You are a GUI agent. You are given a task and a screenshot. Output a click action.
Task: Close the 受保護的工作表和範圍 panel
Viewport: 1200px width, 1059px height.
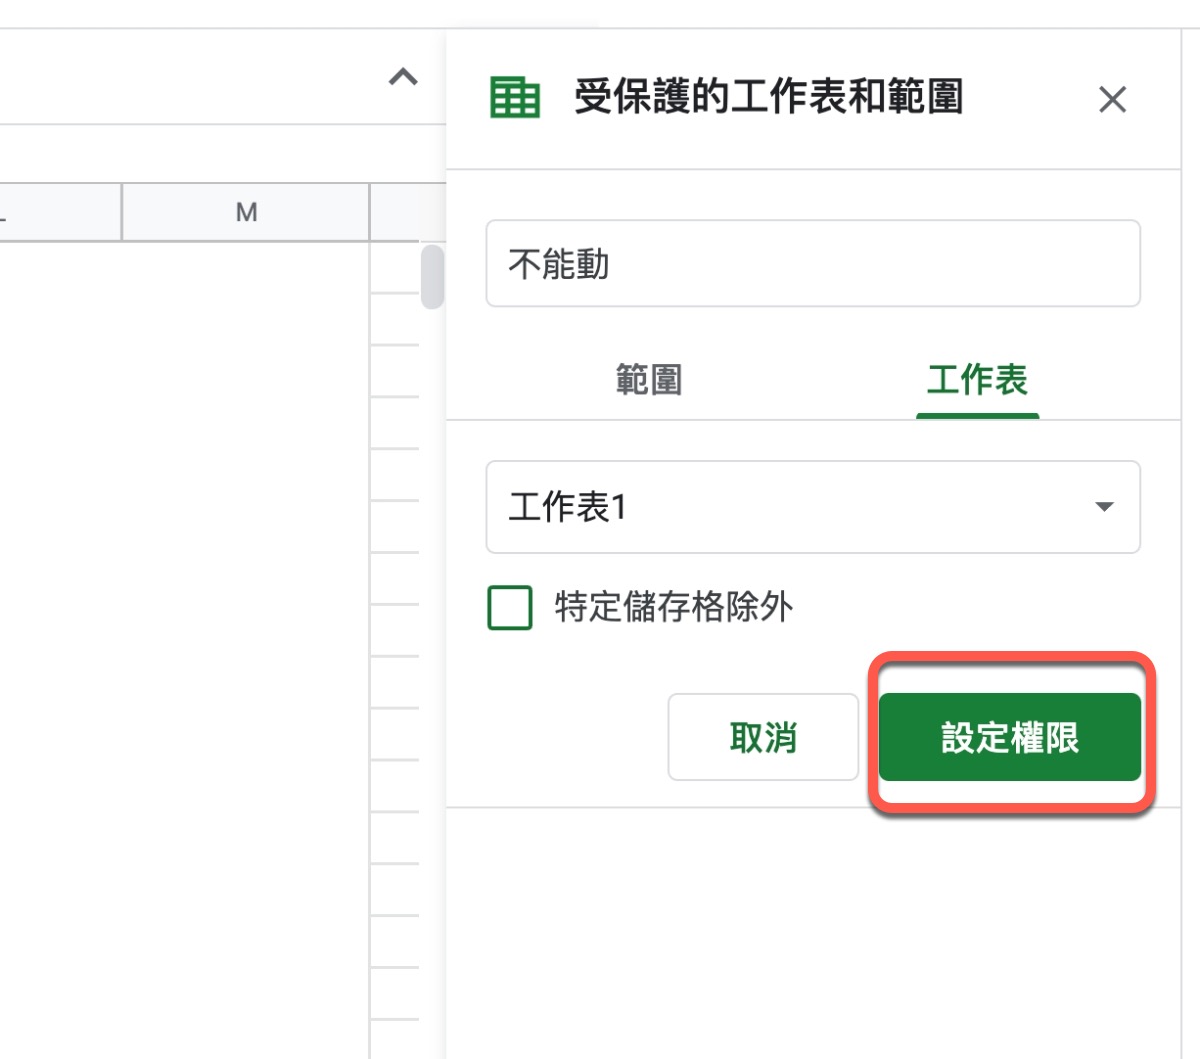(1112, 100)
